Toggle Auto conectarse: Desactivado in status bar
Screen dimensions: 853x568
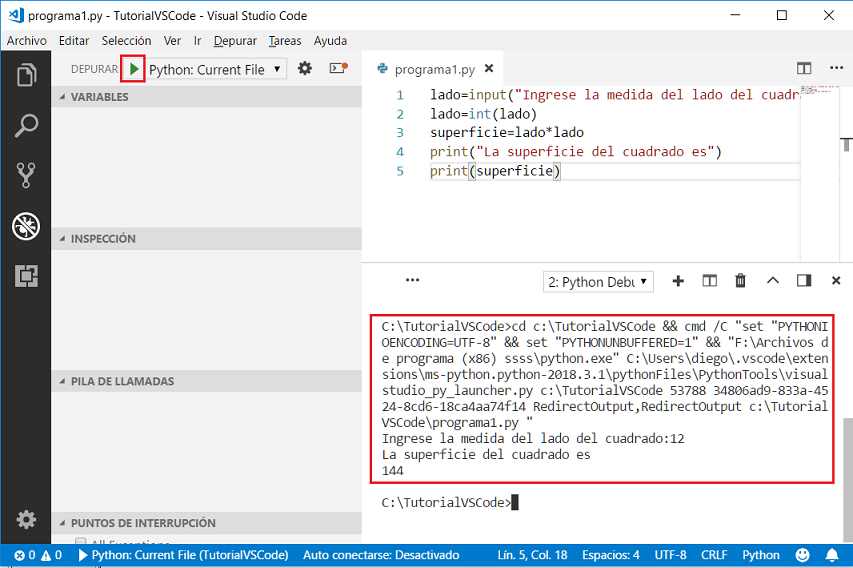pyautogui.click(x=381, y=555)
